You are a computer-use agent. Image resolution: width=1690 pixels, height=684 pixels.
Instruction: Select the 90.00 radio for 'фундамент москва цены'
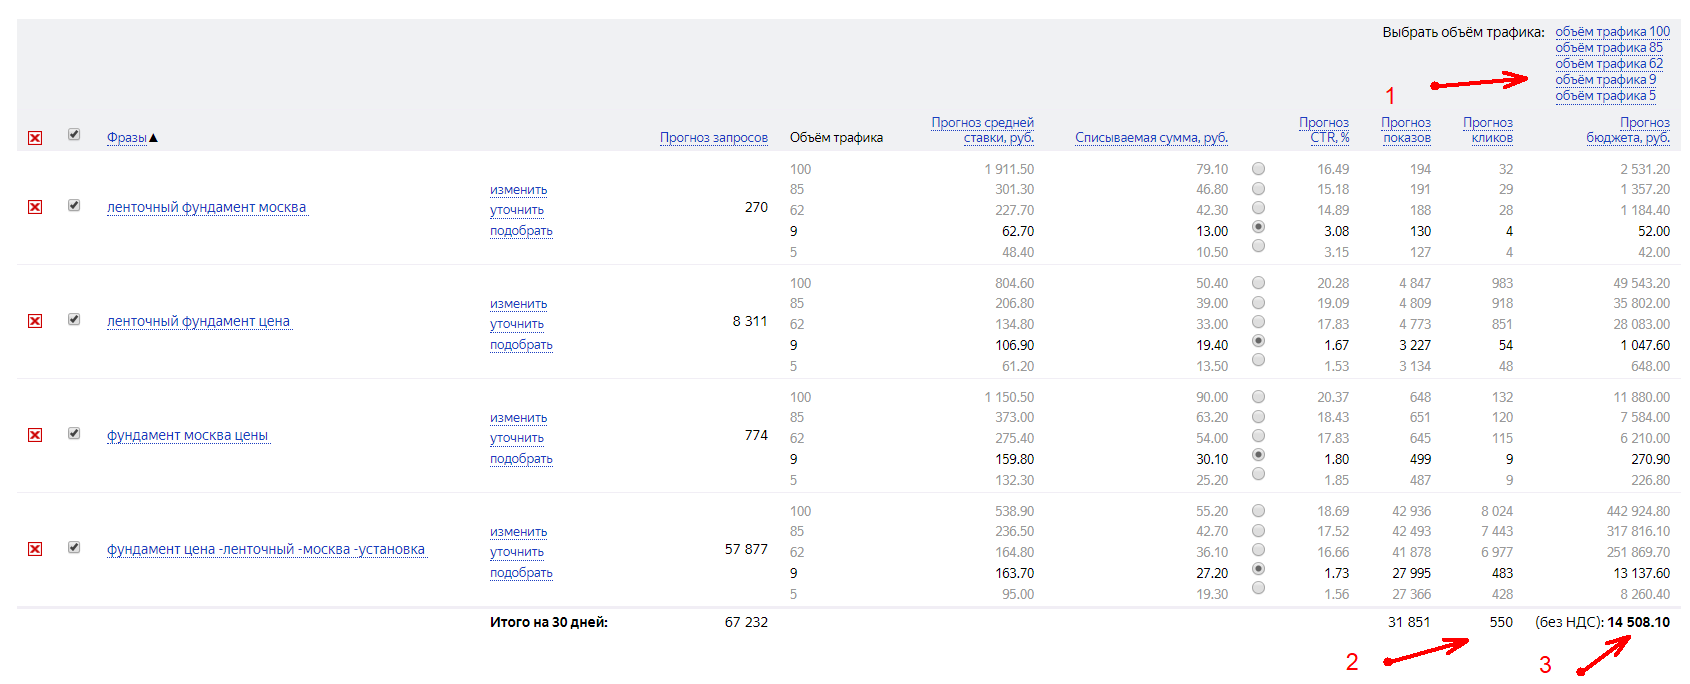(1258, 397)
